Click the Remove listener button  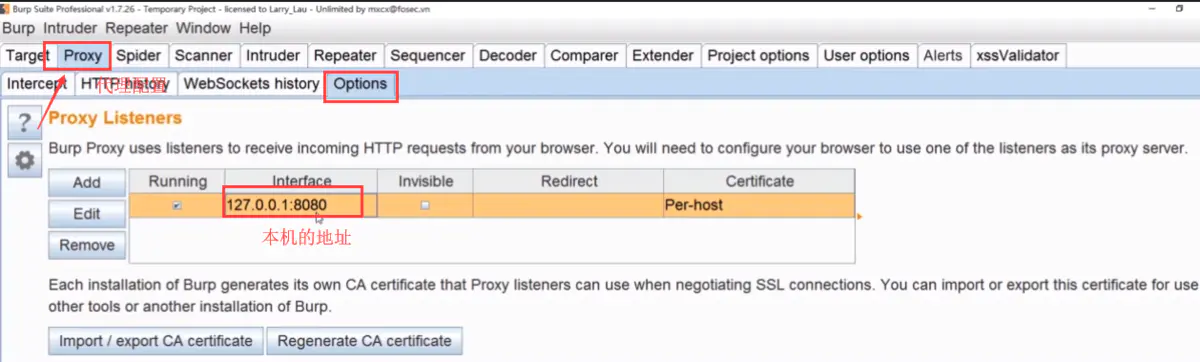(87, 245)
